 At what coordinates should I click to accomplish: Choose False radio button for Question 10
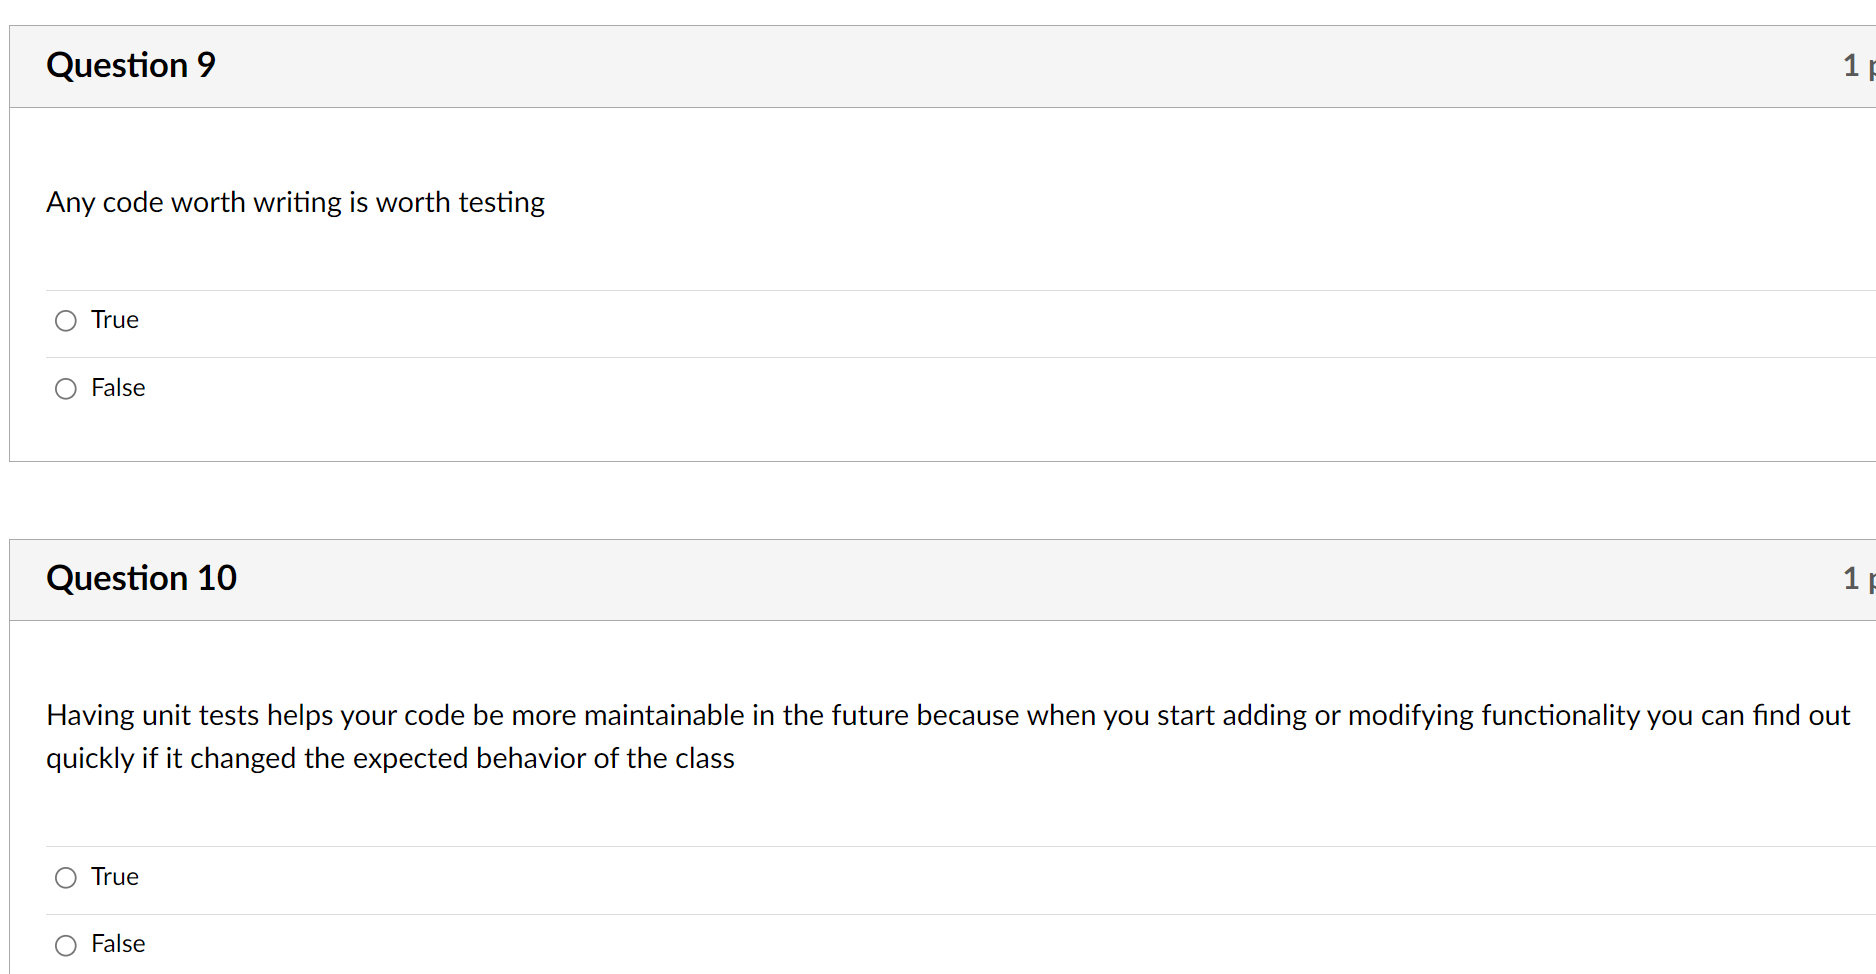(x=66, y=946)
